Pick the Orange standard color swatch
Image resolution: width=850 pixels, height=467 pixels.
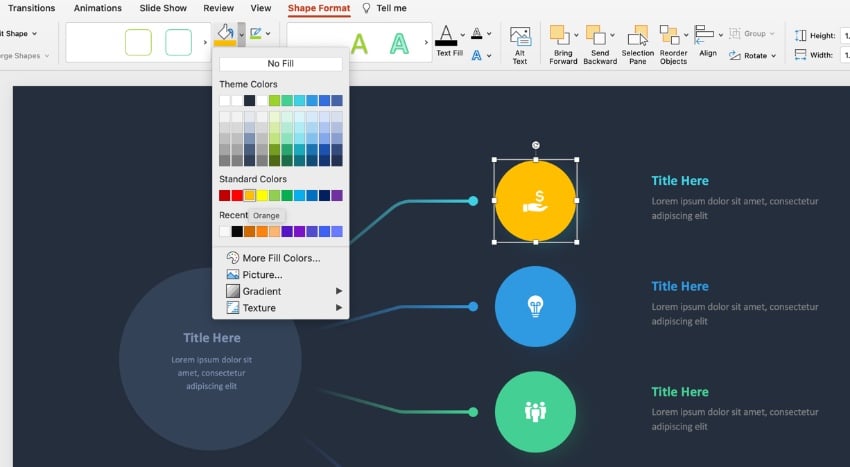250,196
